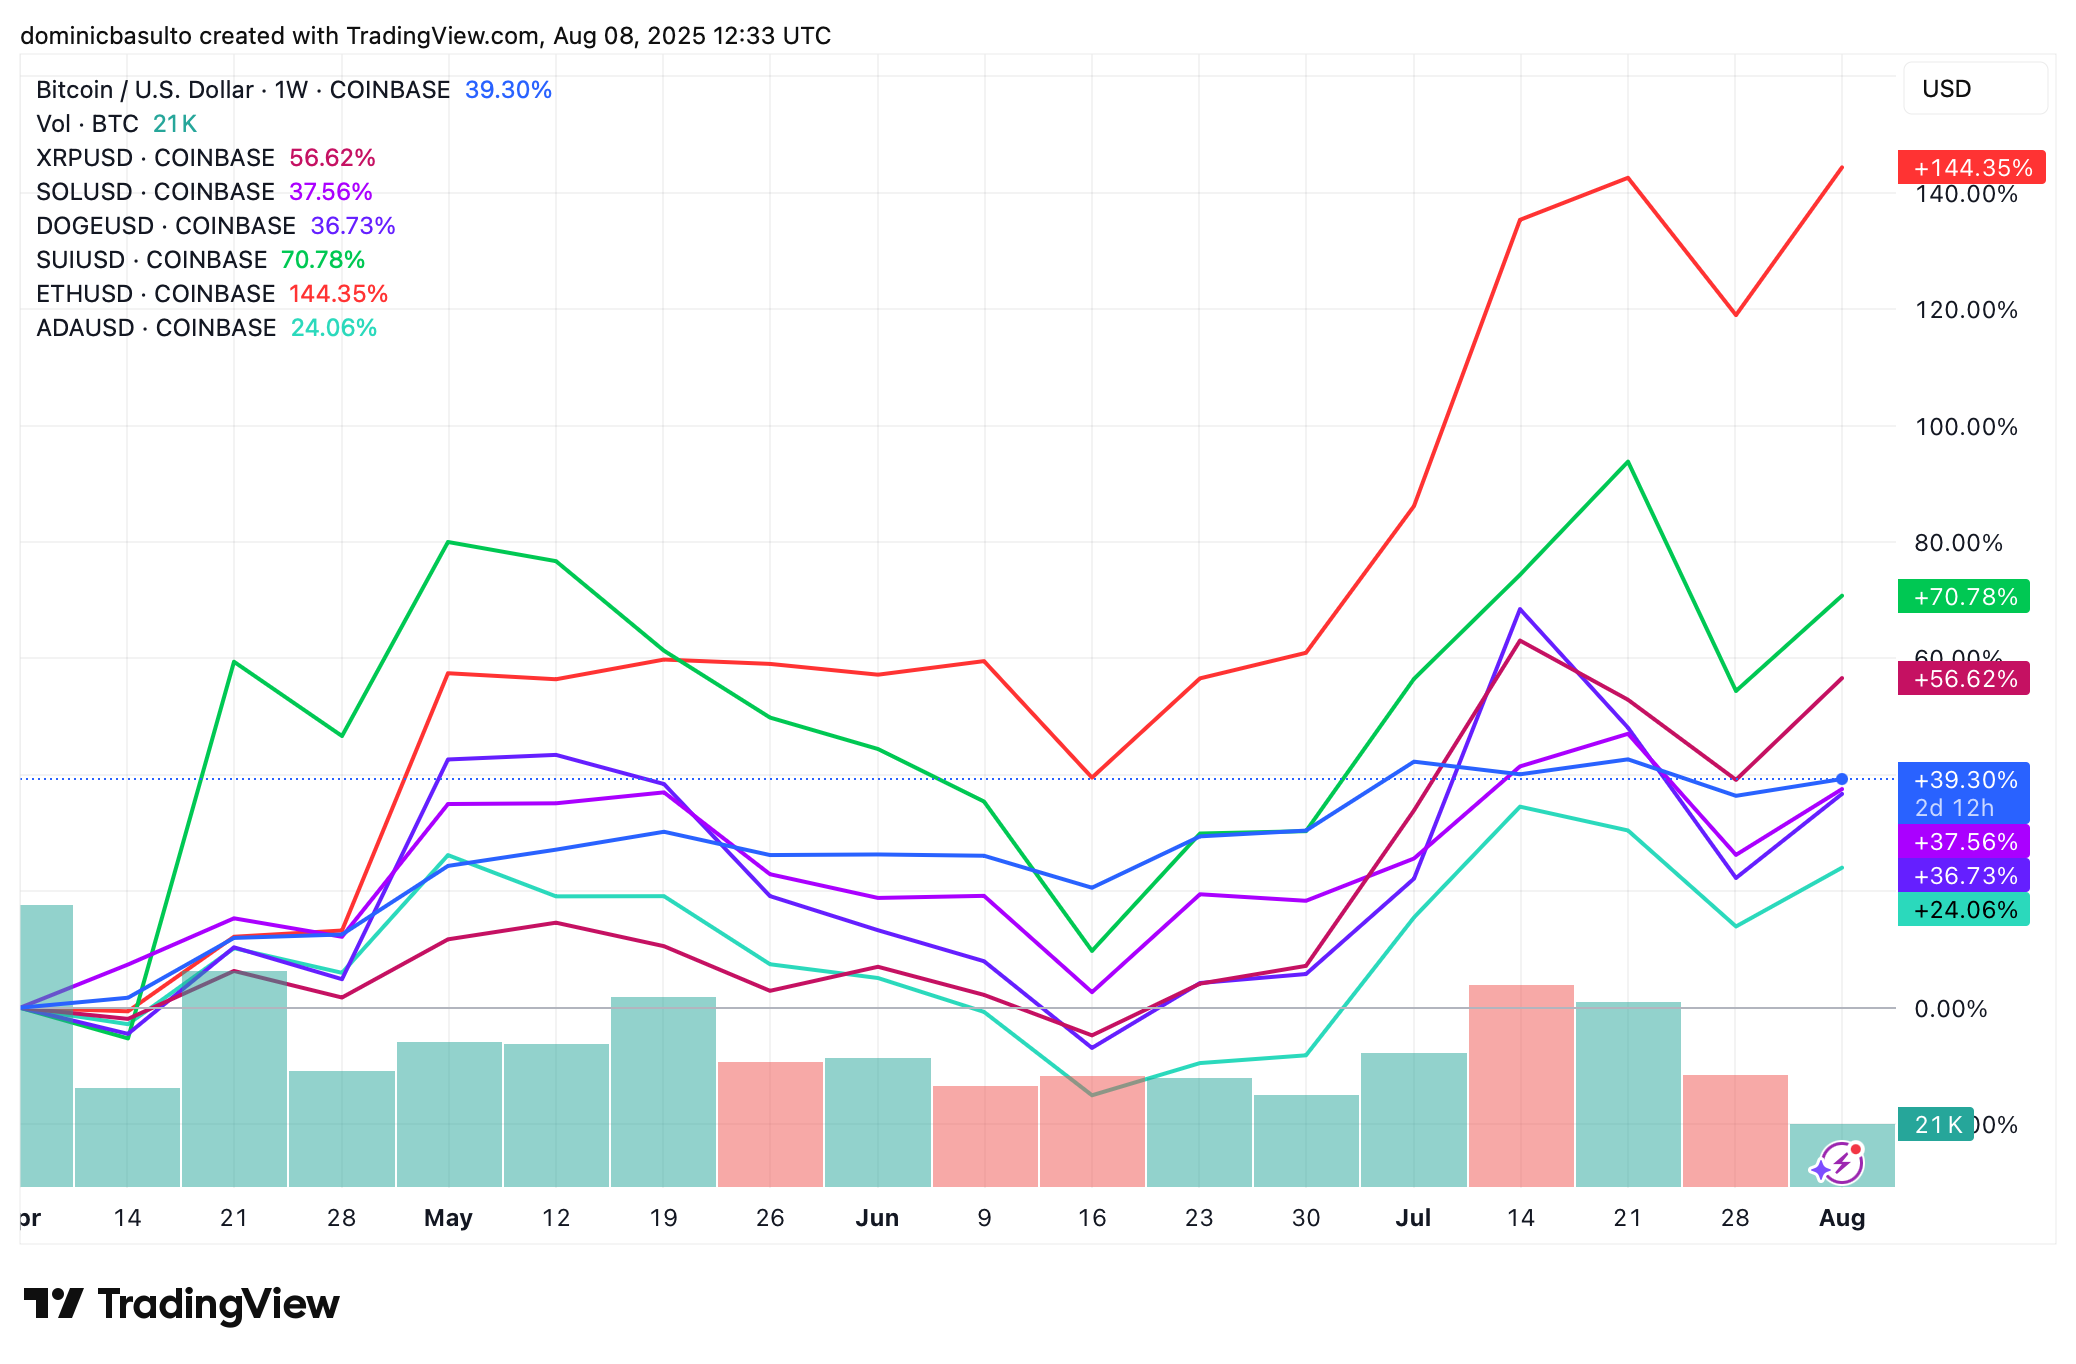Click the 2d 12h countdown label
Image resolution: width=2076 pixels, height=1364 pixels.
(1954, 808)
